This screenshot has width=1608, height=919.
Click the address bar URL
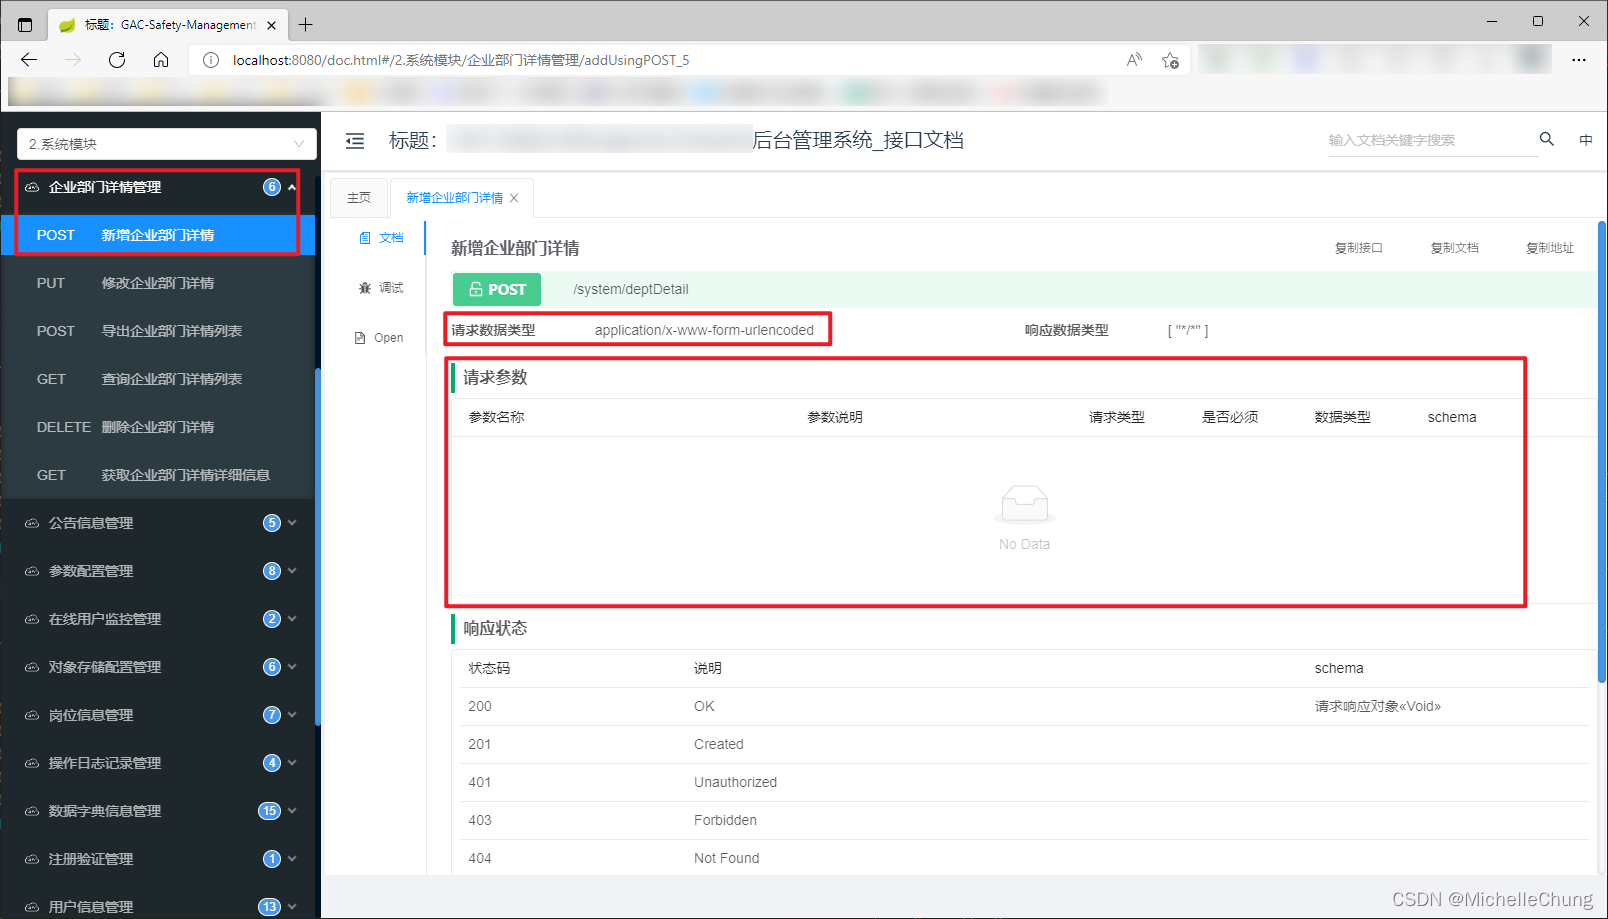(x=461, y=60)
